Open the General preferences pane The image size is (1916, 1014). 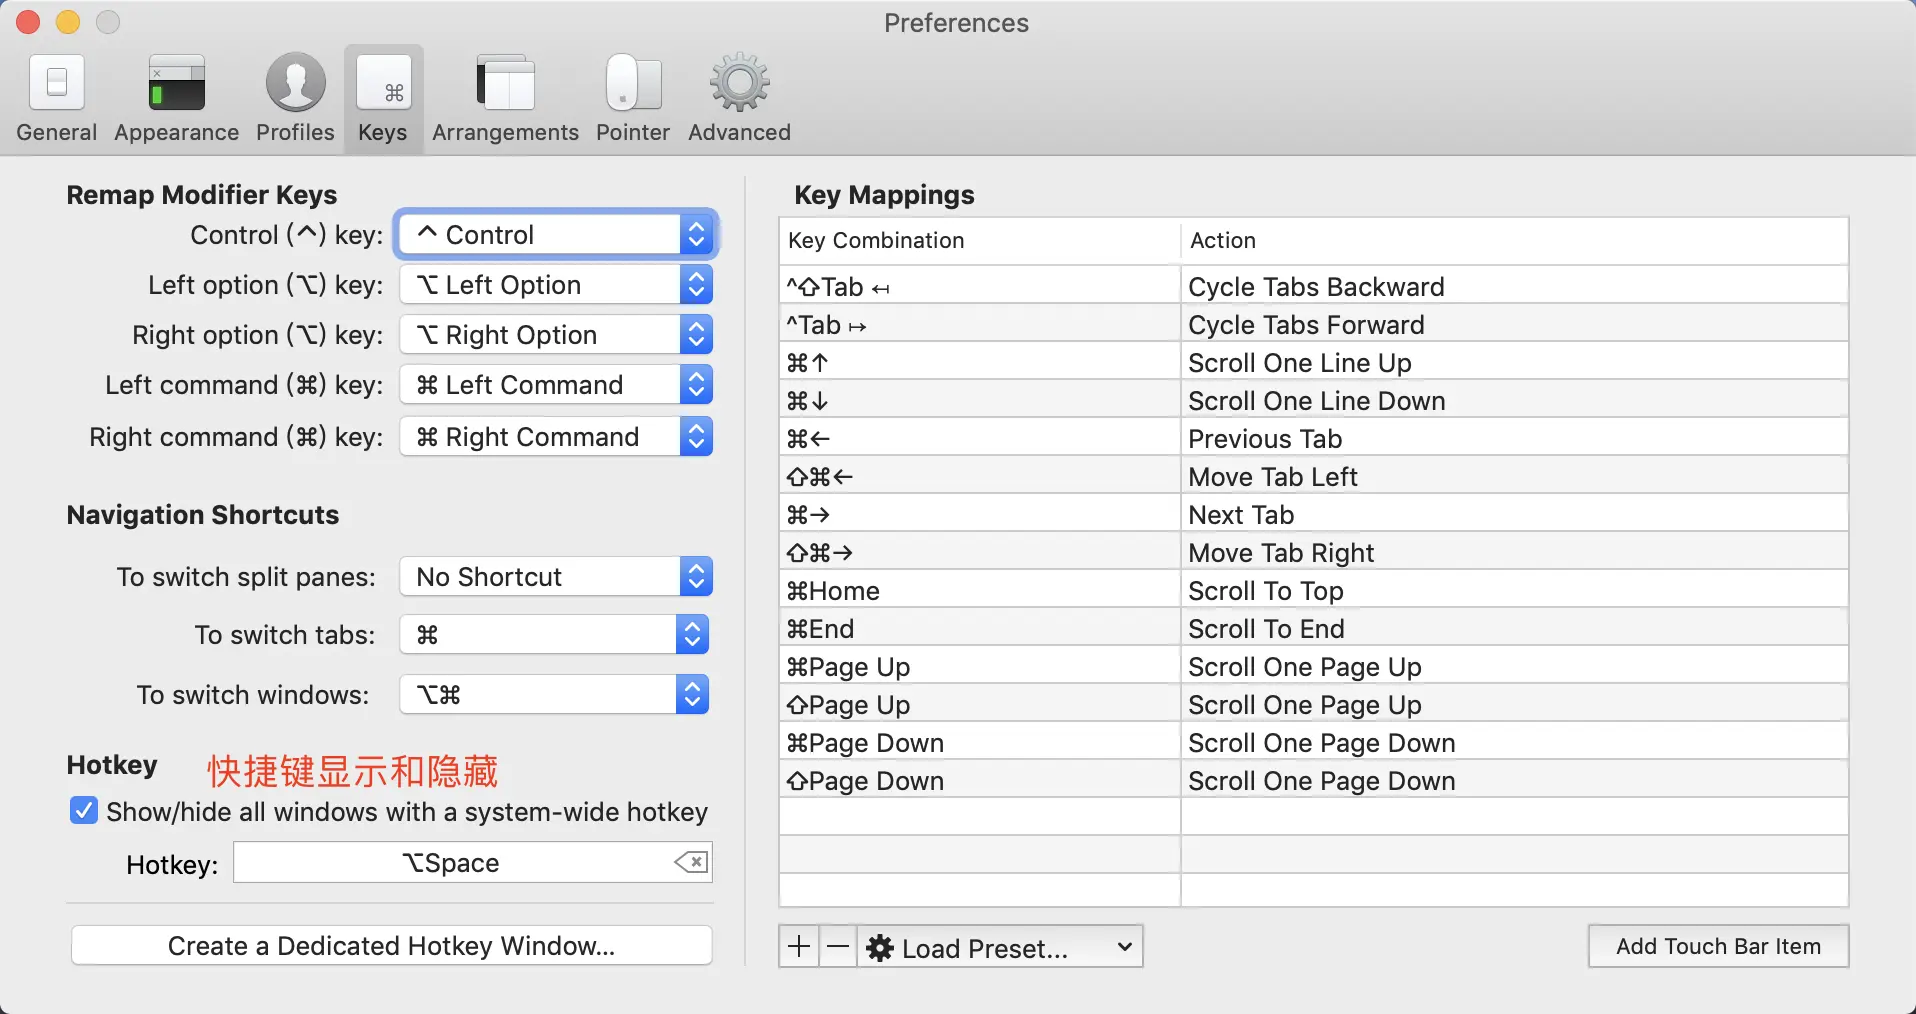(57, 98)
